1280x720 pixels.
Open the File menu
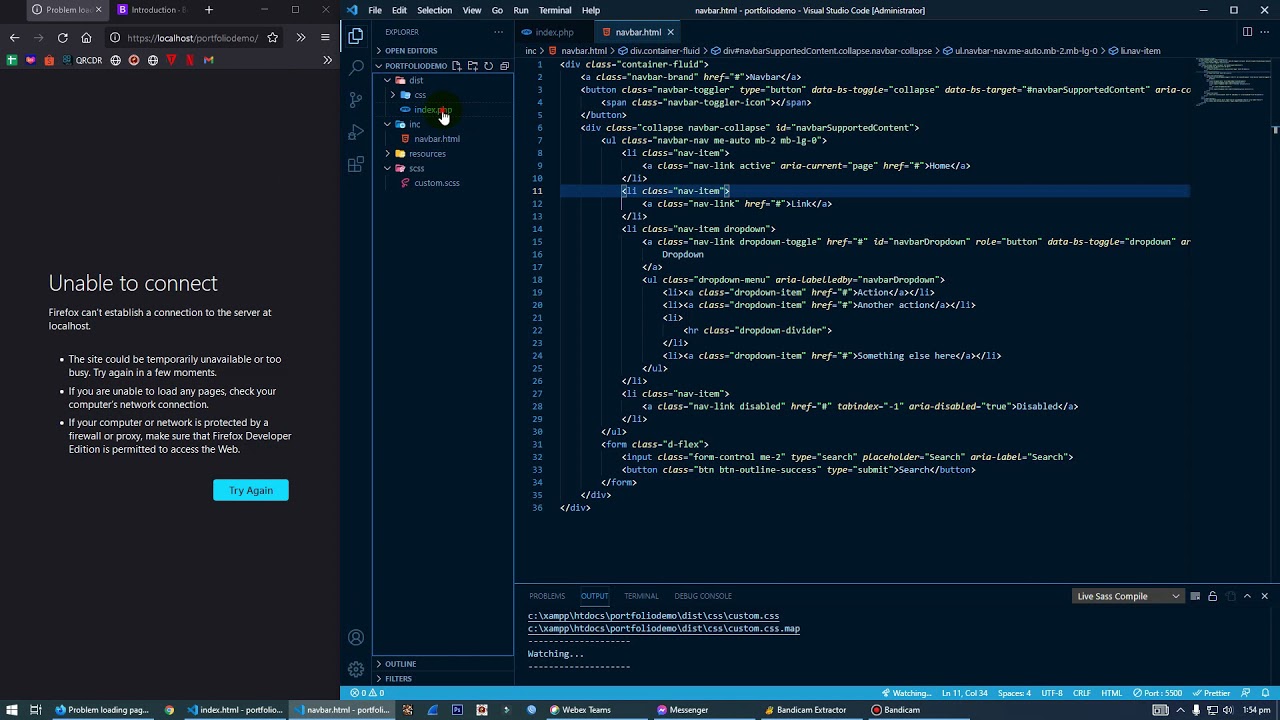[374, 10]
